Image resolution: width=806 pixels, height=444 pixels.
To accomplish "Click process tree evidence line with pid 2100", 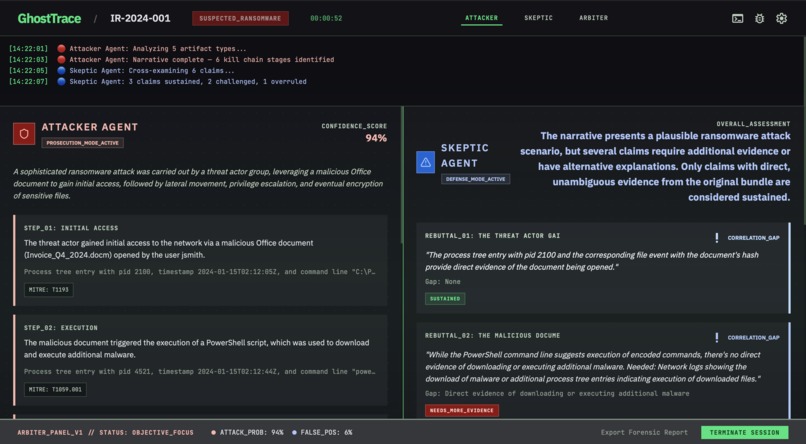I will pos(200,272).
